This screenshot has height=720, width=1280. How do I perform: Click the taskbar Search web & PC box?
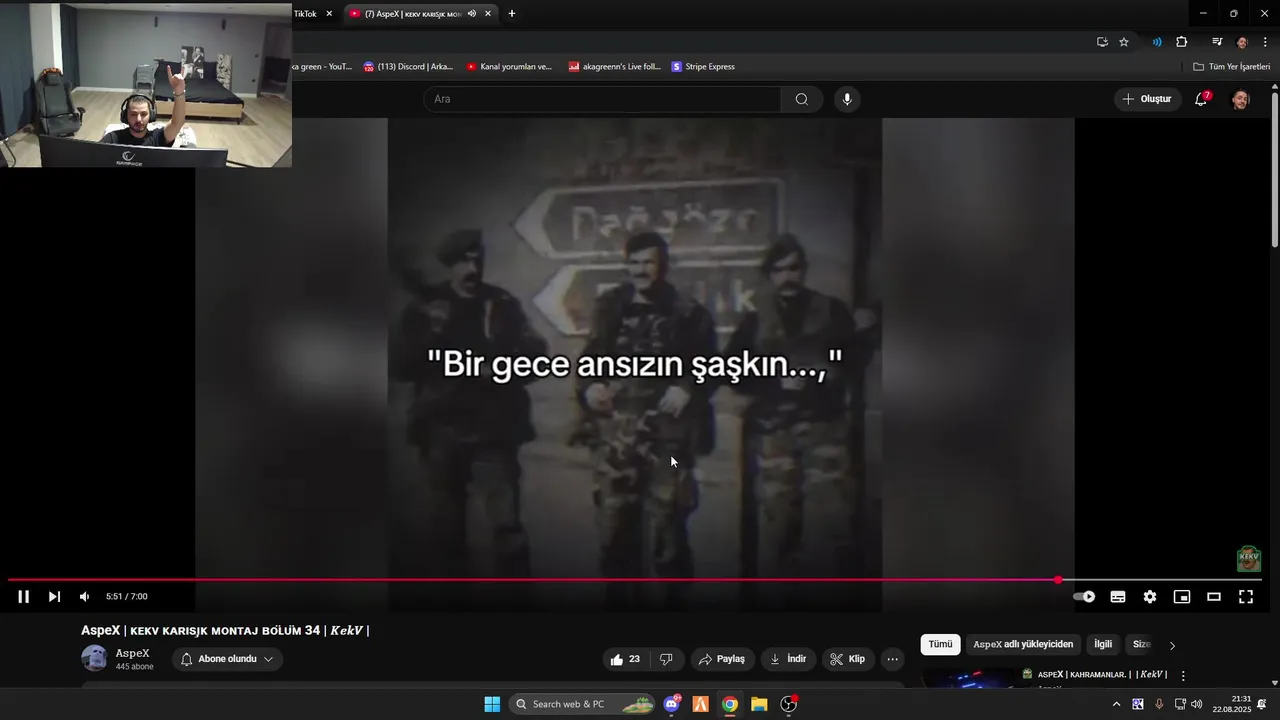click(x=582, y=704)
